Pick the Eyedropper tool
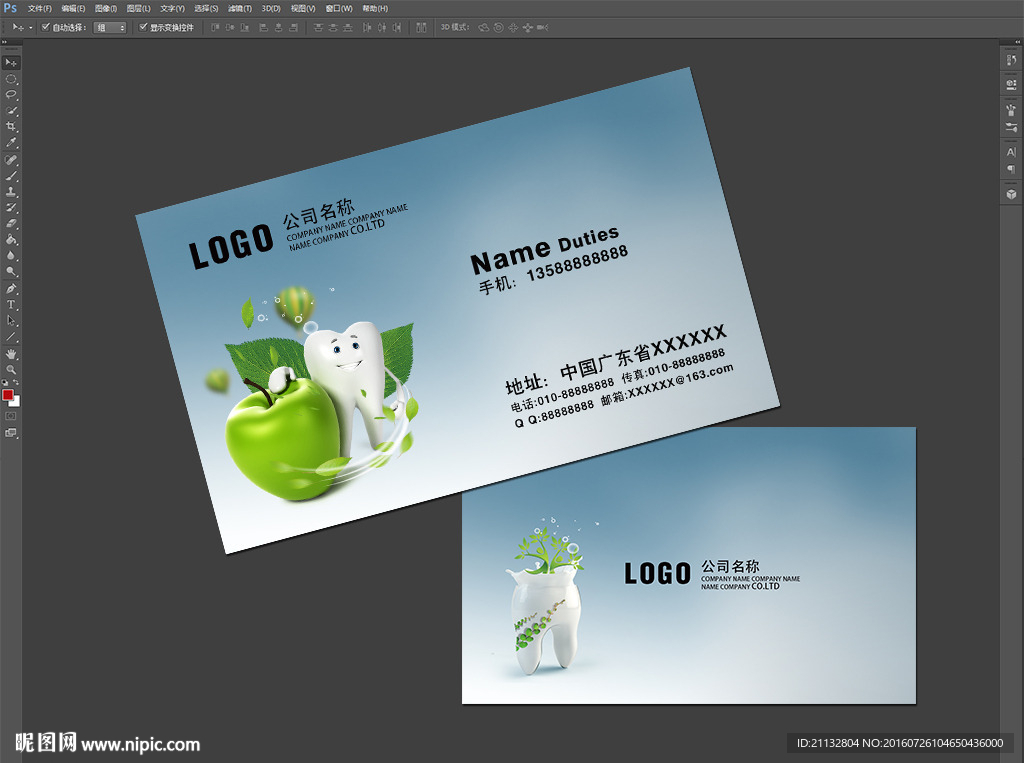Image resolution: width=1024 pixels, height=763 pixels. pos(11,142)
